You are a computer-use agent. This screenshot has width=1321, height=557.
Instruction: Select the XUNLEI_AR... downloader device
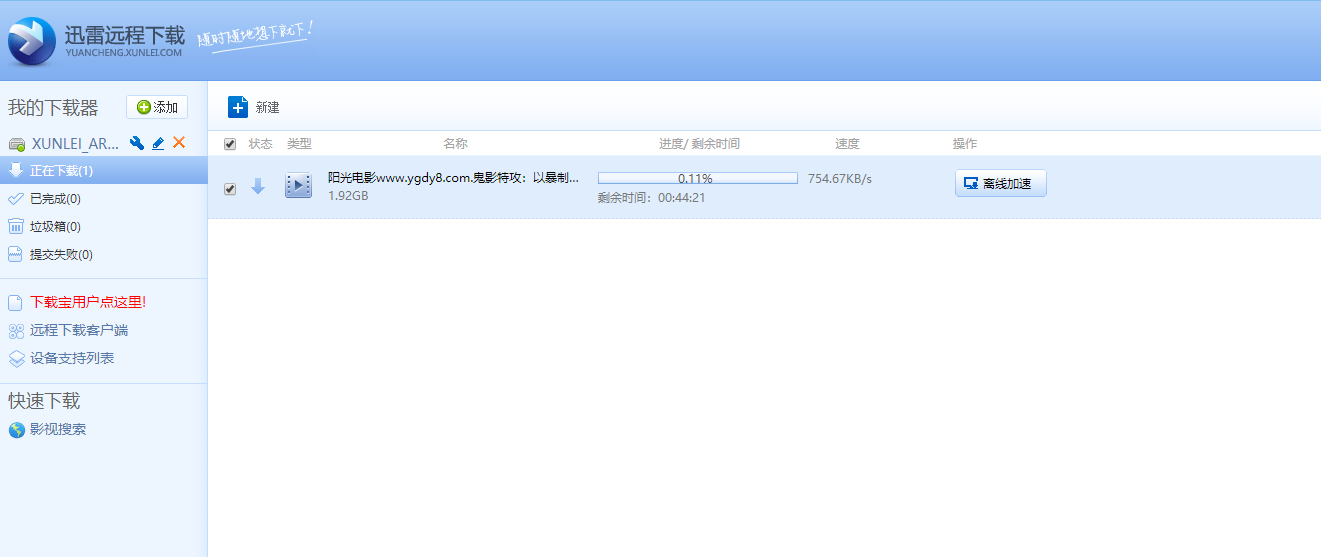pos(75,143)
